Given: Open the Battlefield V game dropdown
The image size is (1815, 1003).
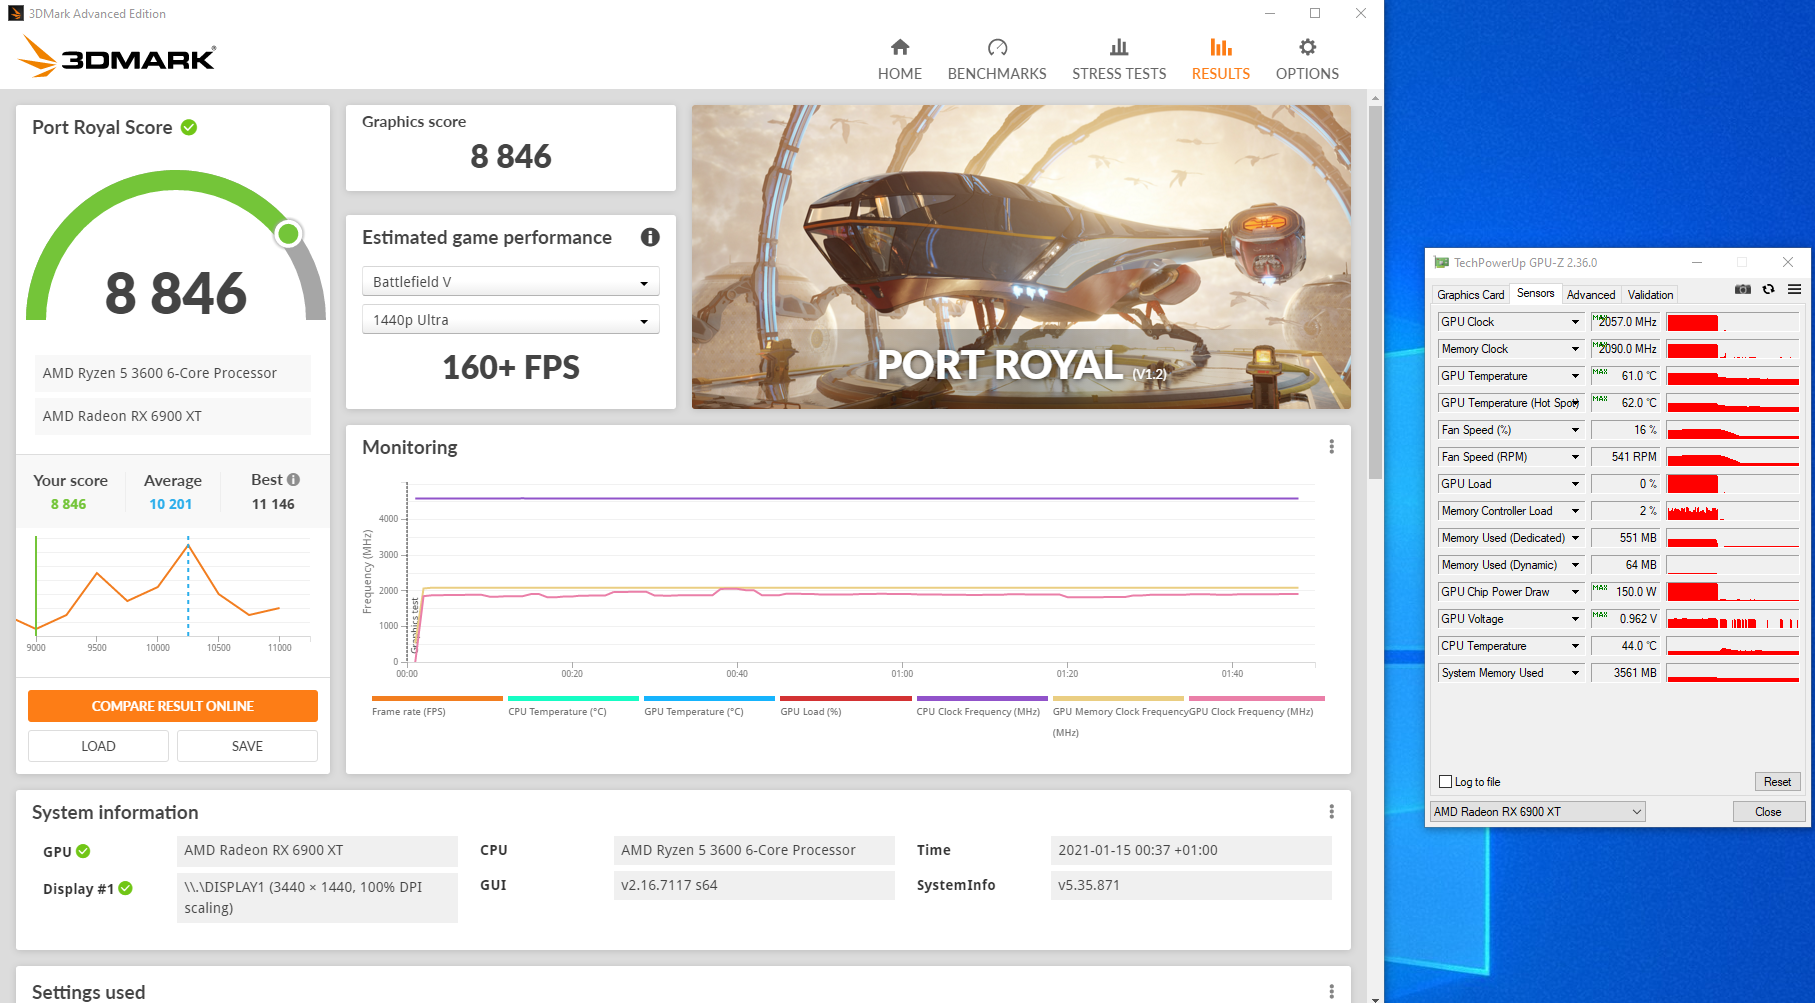Looking at the screenshot, I should [510, 282].
